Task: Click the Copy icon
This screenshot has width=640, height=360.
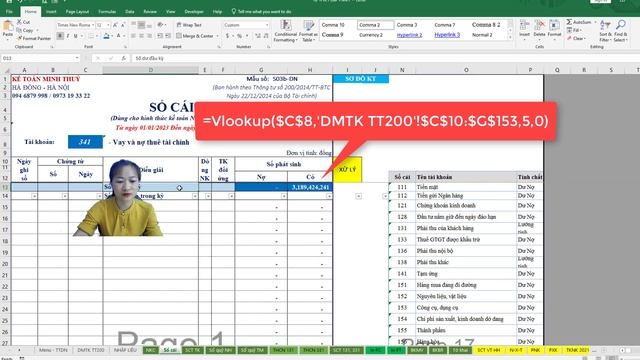Action: [19, 30]
